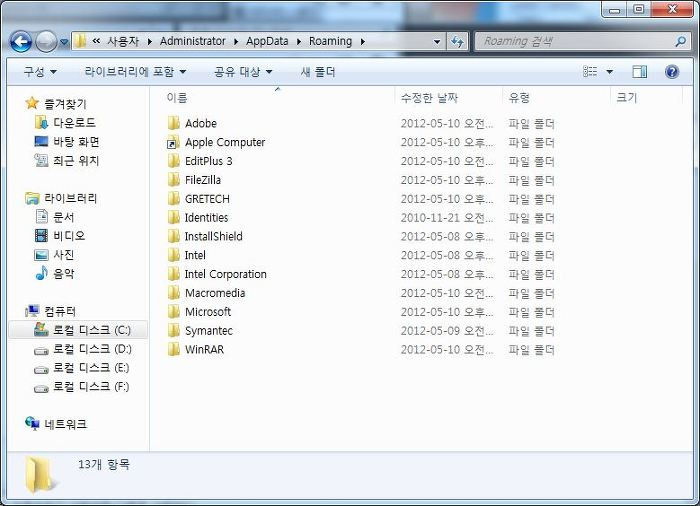Click the folder icon in the address bar
The image size is (700, 506).
(x=80, y=41)
